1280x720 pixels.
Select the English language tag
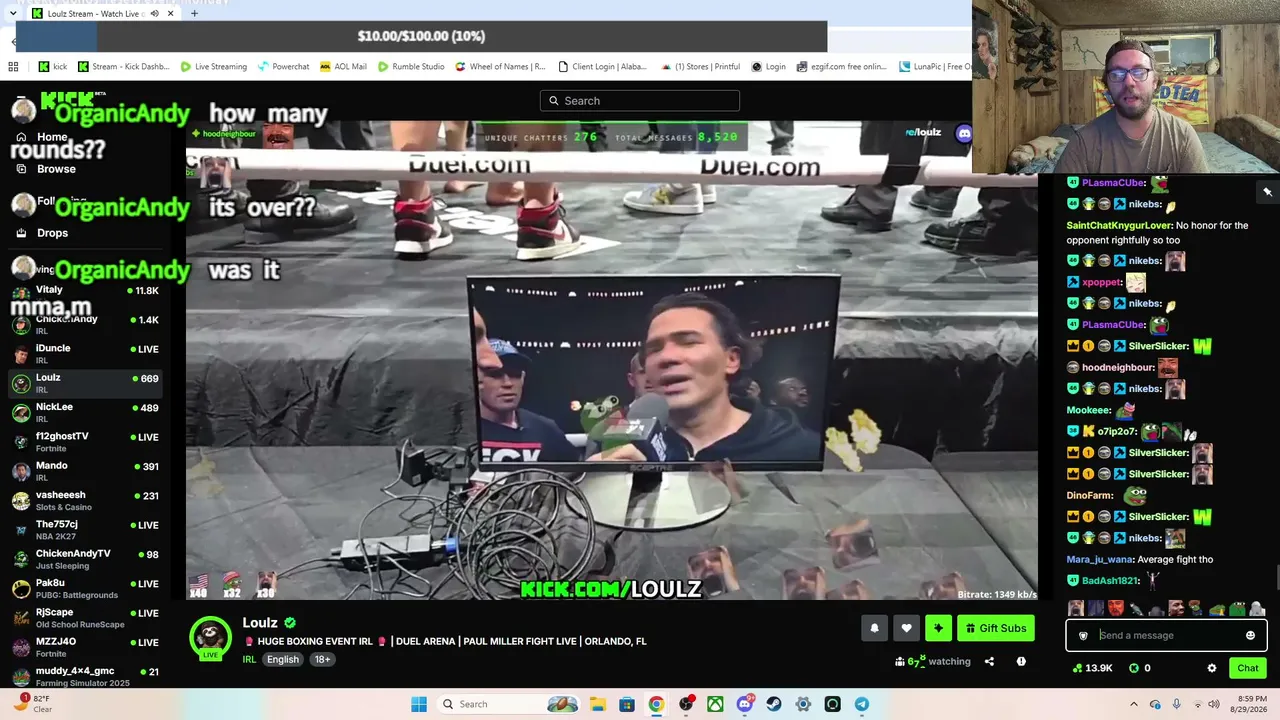(283, 660)
